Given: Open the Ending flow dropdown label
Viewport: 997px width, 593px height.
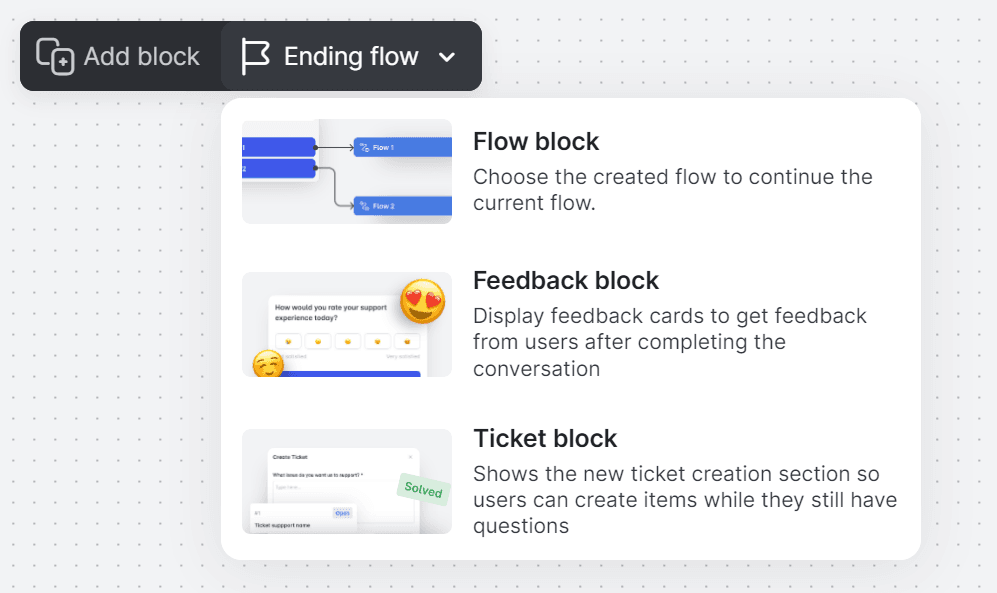Looking at the screenshot, I should [351, 57].
